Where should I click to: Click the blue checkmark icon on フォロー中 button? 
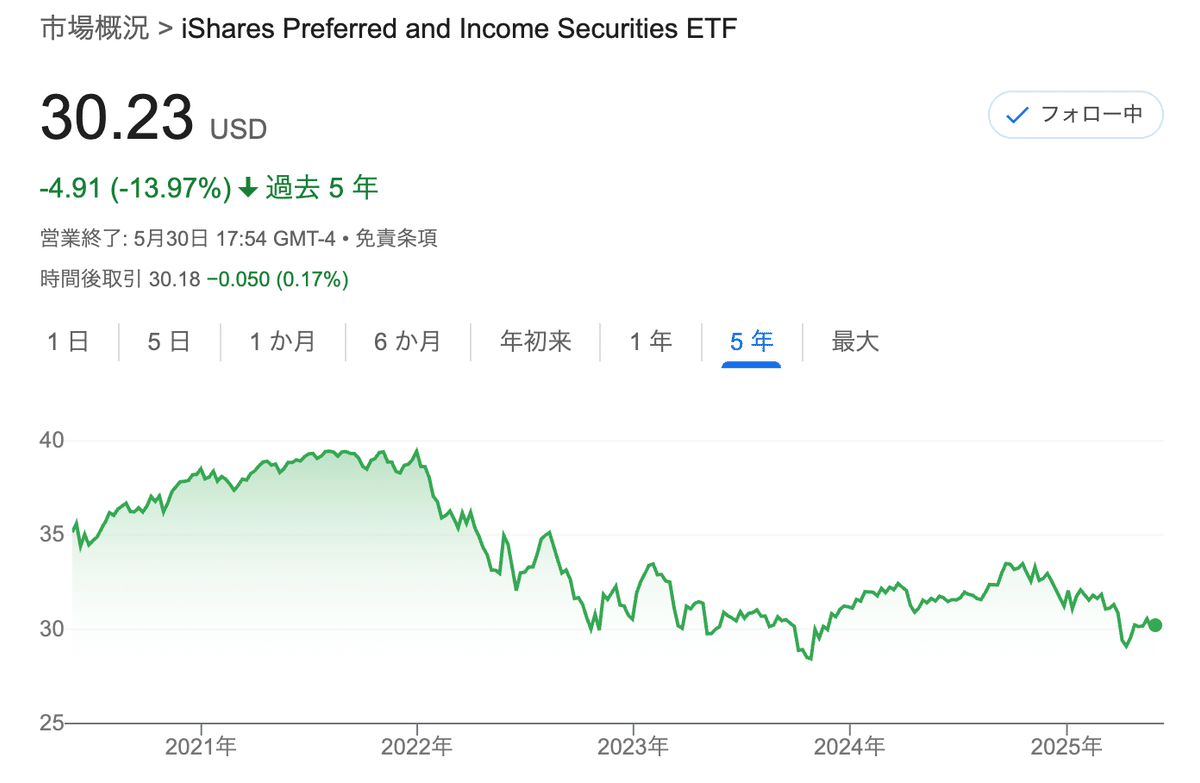1017,114
